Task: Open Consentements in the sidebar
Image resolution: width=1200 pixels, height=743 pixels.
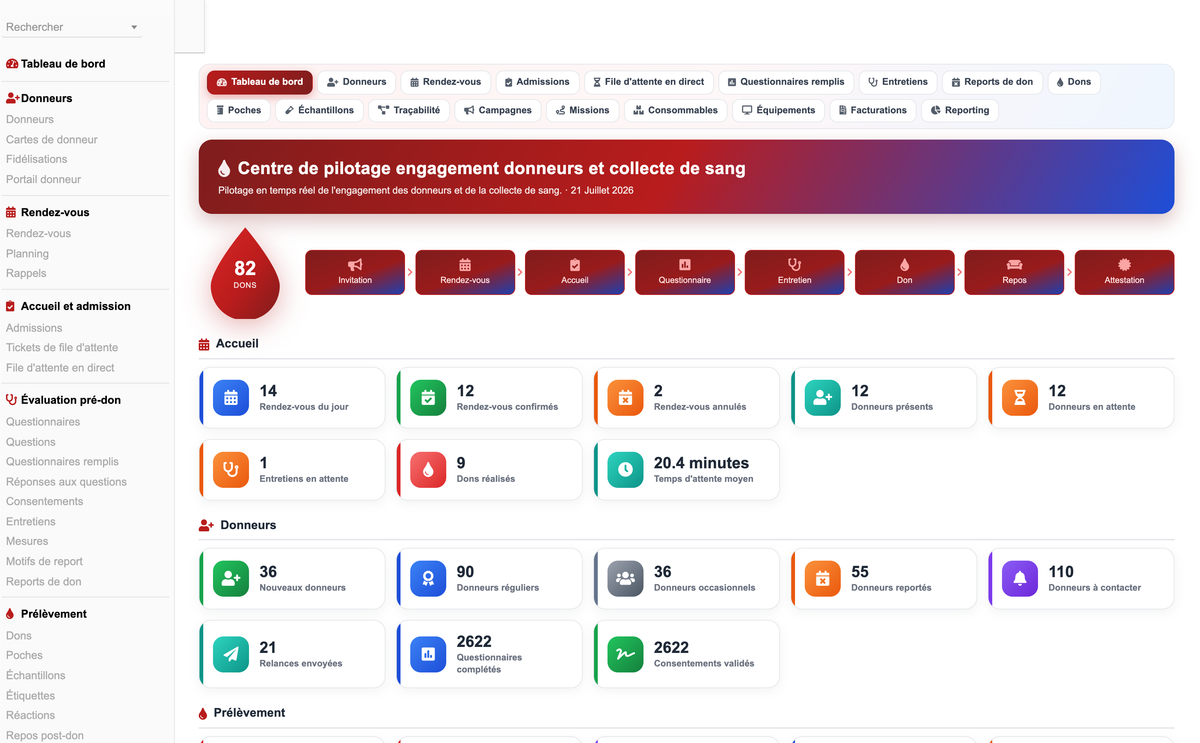Action: (45, 501)
